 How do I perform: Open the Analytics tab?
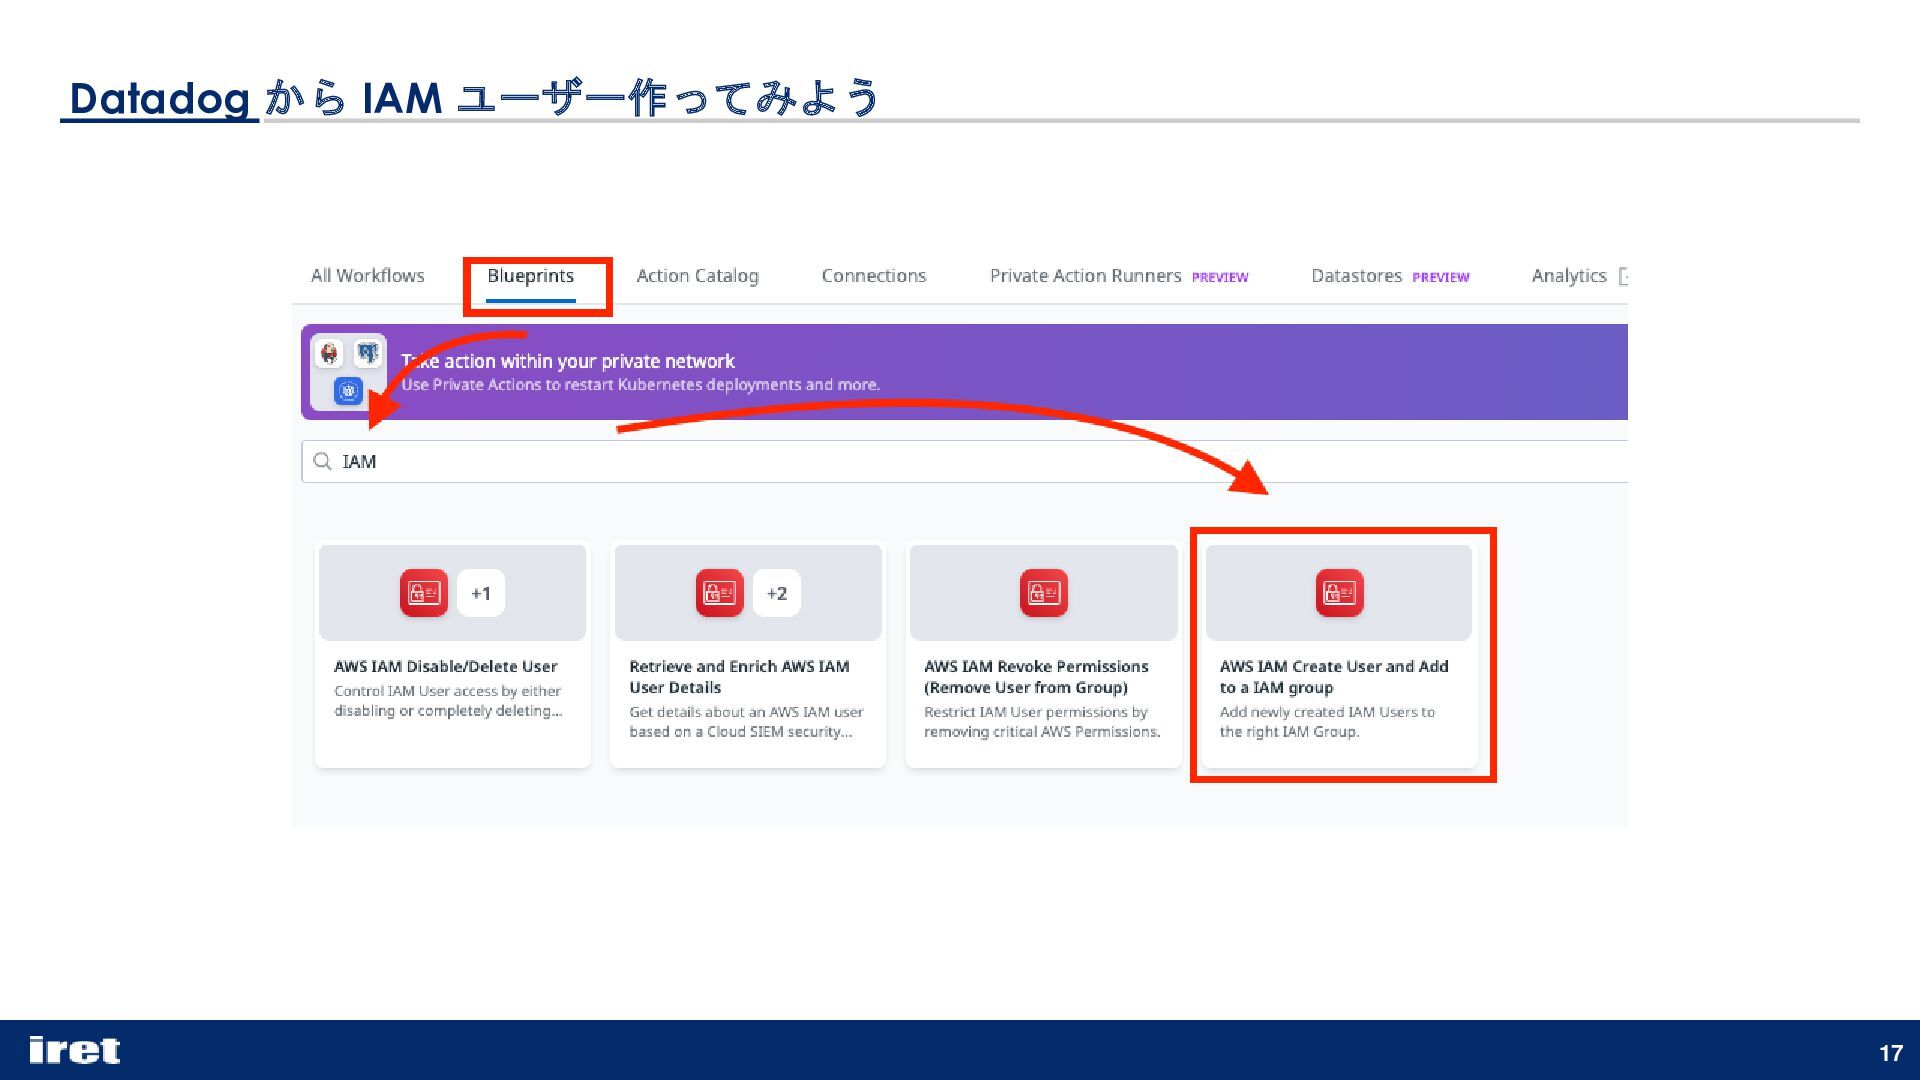pyautogui.click(x=1568, y=276)
